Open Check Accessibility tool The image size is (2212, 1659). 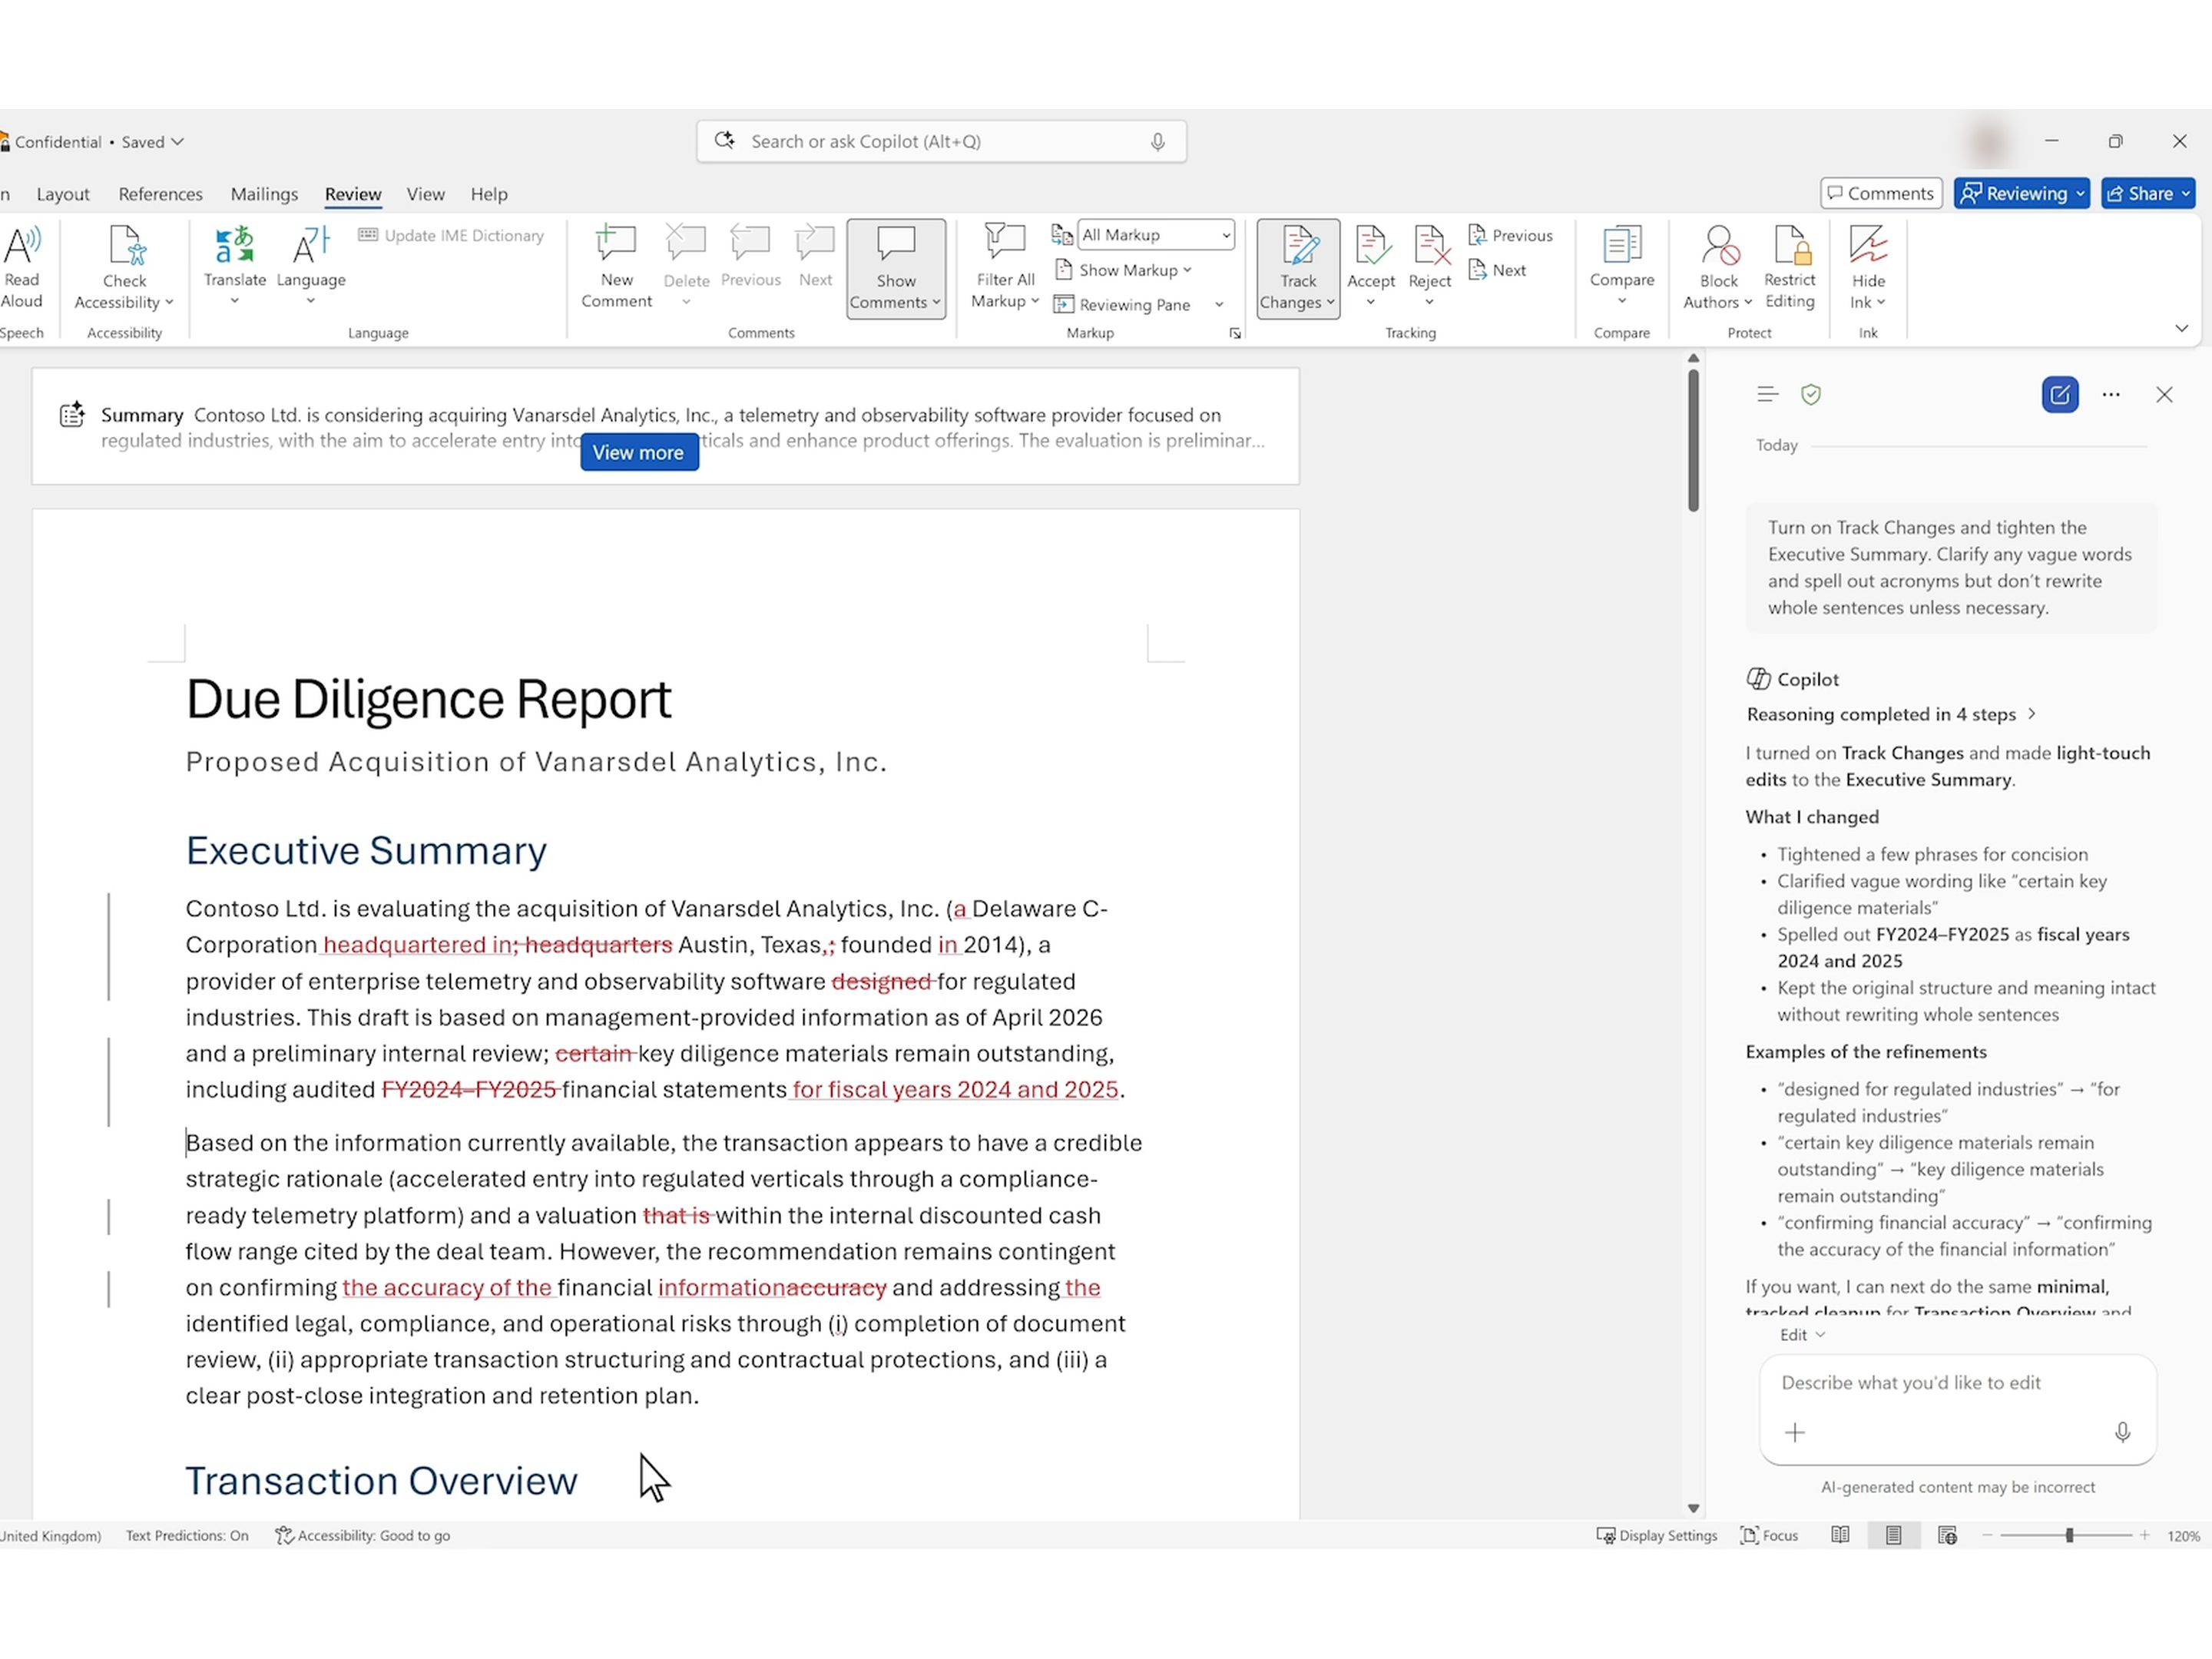coord(124,268)
